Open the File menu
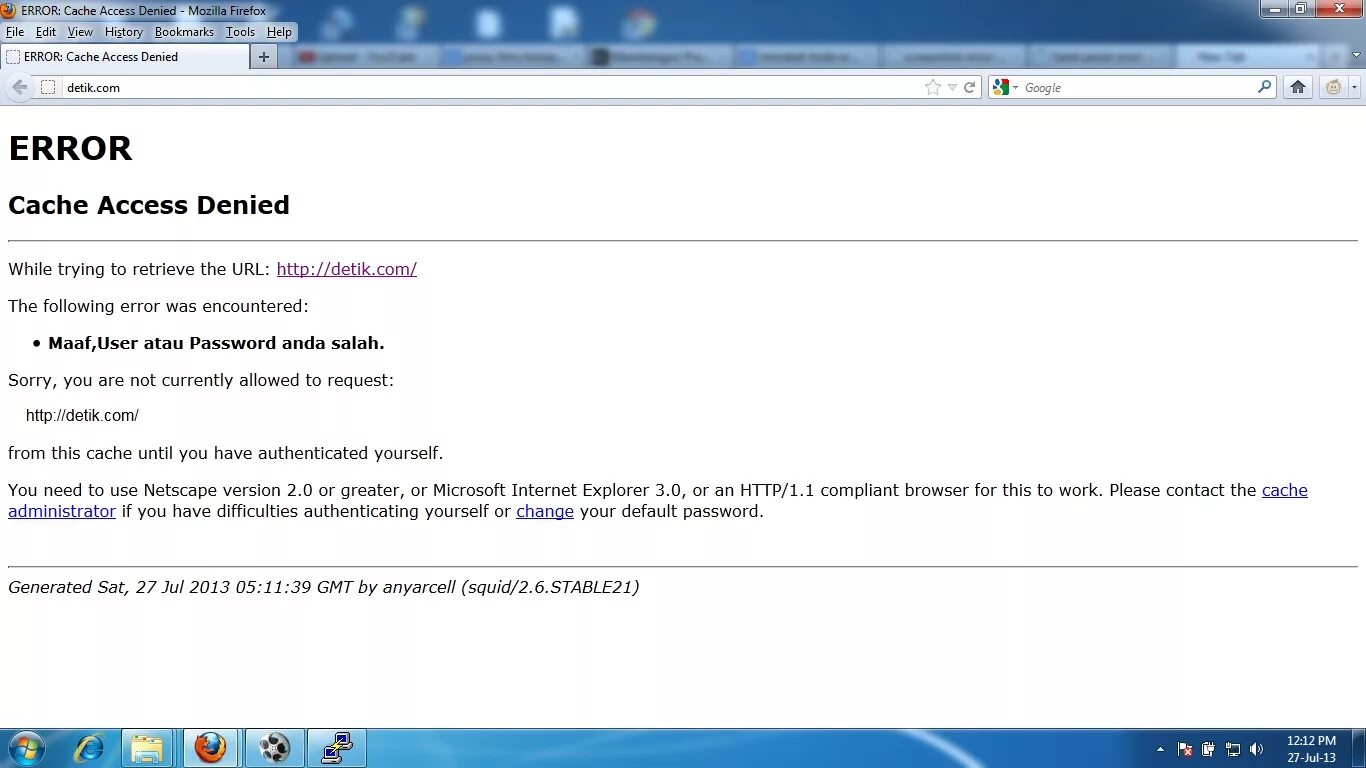 pyautogui.click(x=15, y=32)
